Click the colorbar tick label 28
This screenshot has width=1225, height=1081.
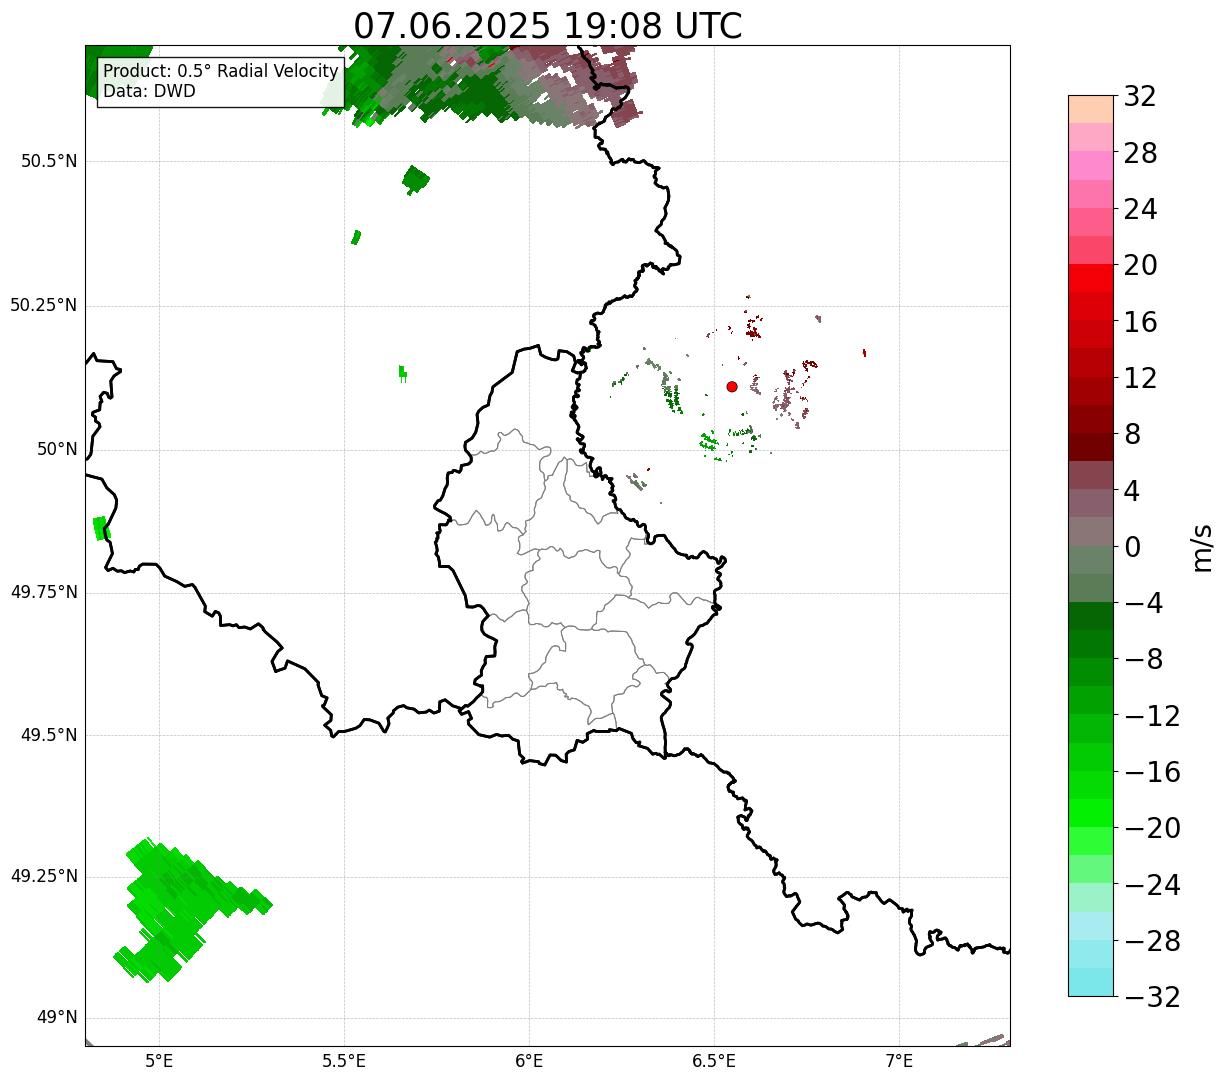pyautogui.click(x=1140, y=153)
